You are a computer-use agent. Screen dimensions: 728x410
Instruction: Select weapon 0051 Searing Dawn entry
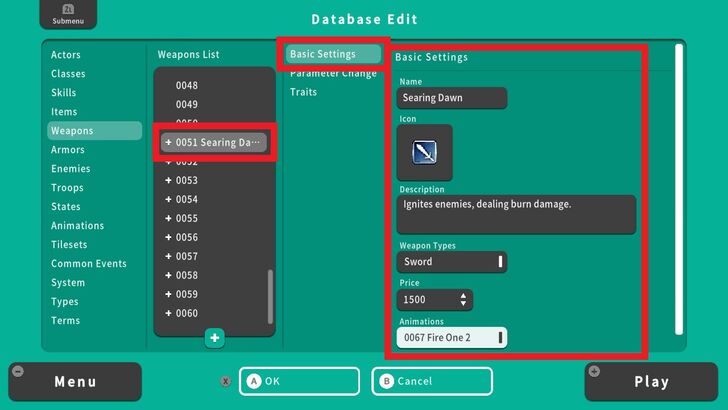tap(214, 143)
